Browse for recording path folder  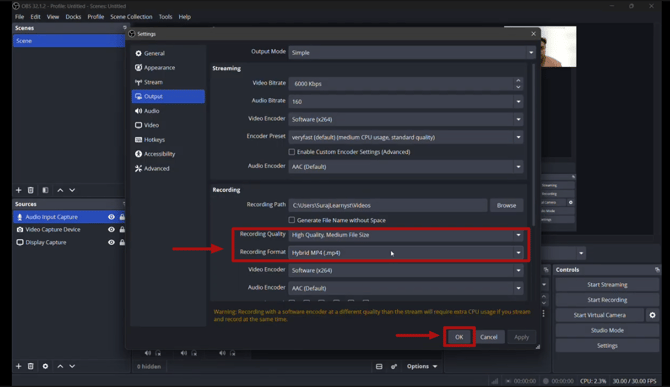pyautogui.click(x=506, y=205)
